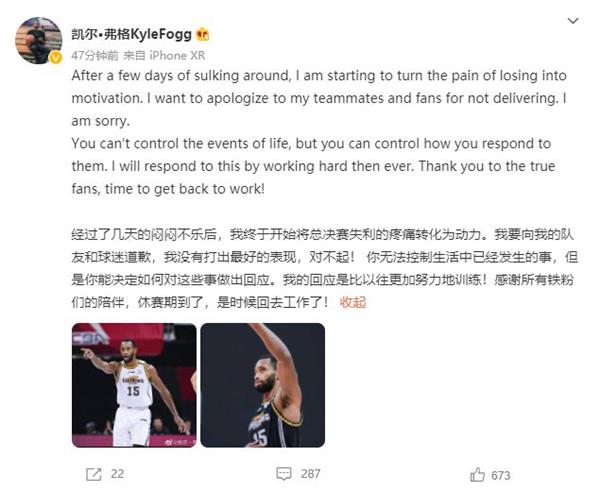Screen dimensions: 600x491
Task: Open the 凯尔·弗格KyleFogg username link
Action: point(131,34)
